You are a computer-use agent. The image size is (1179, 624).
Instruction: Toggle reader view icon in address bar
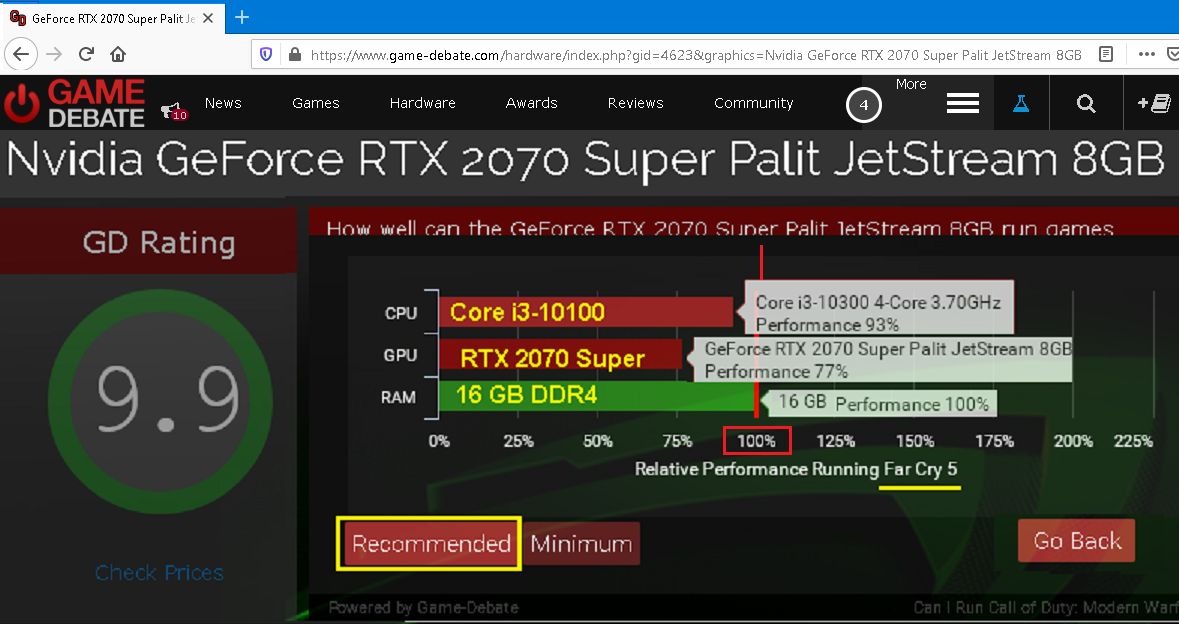click(x=1105, y=54)
